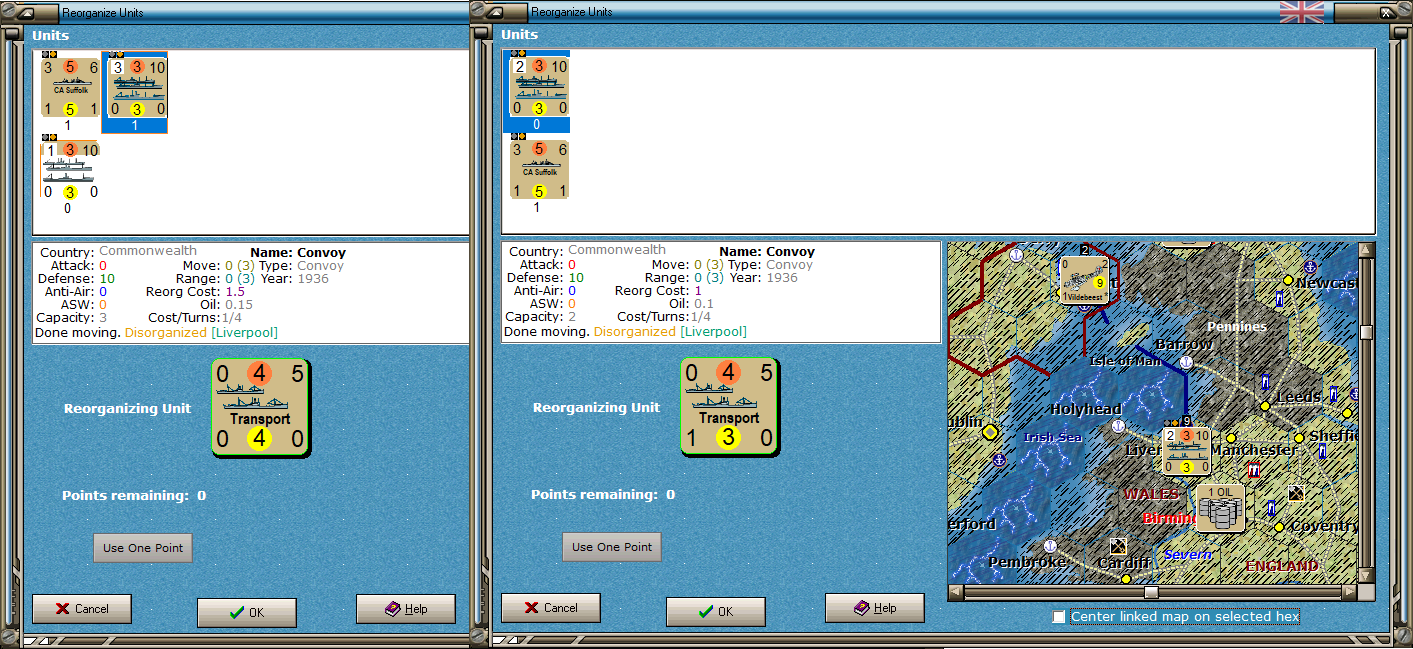Click the Barrow port symbol on the map
This screenshot has width=1413, height=649.
[x=1186, y=362]
